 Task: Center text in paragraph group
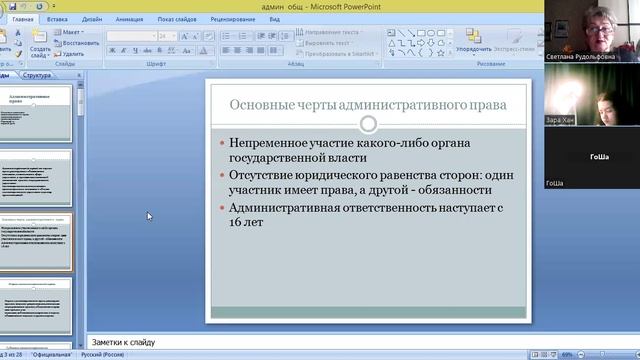[x=237, y=51]
